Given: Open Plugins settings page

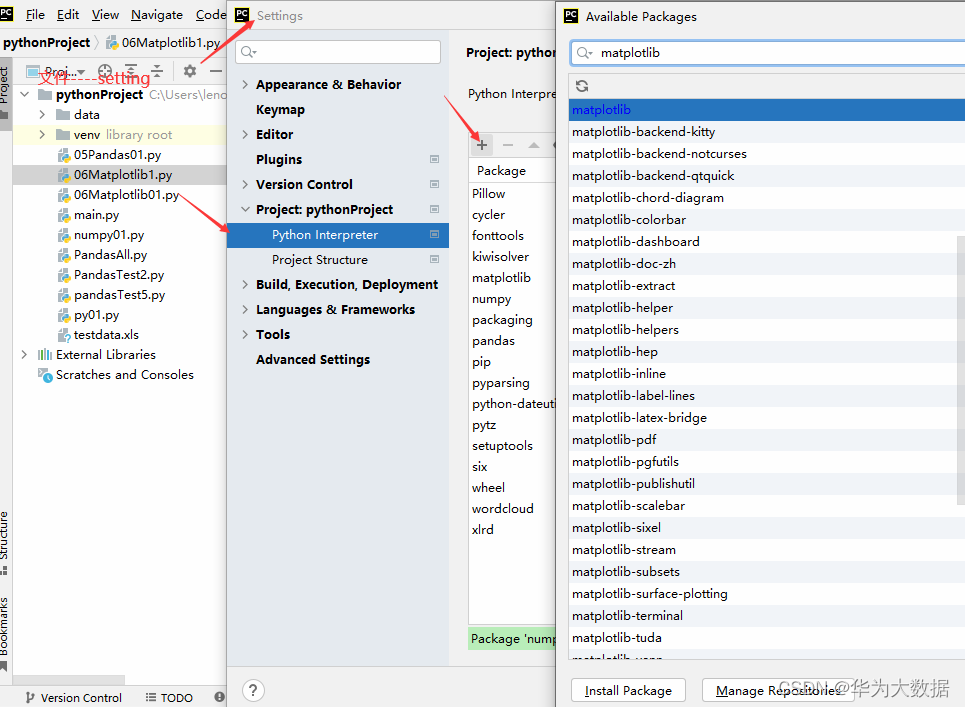Looking at the screenshot, I should point(279,159).
